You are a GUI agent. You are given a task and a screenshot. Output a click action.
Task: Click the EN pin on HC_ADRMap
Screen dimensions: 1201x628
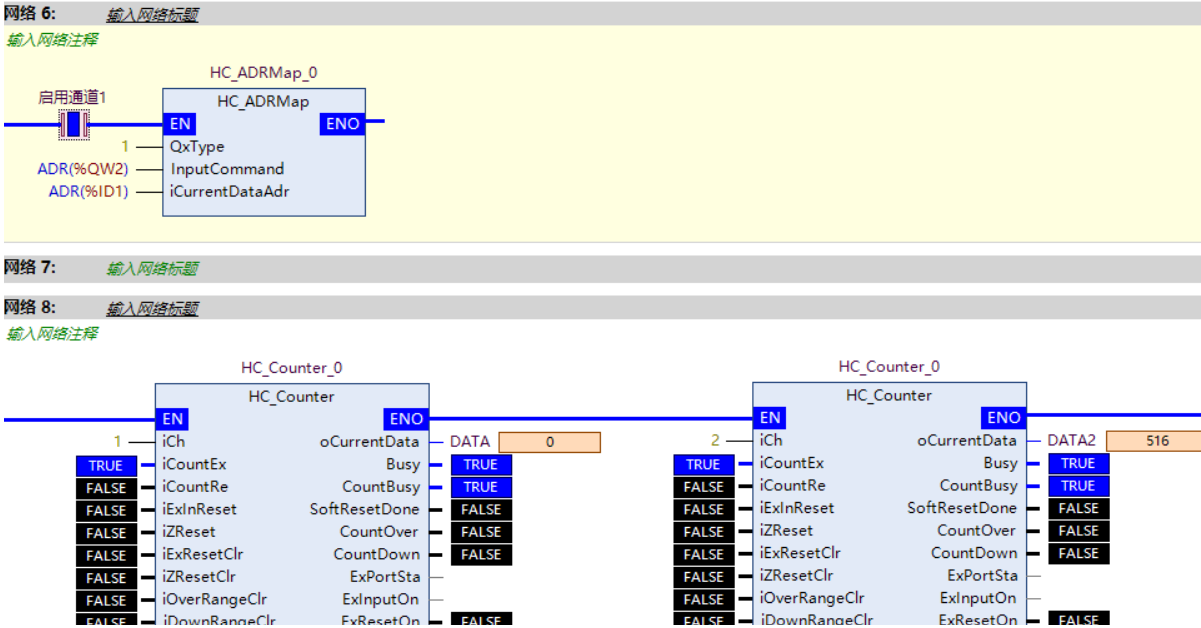180,124
